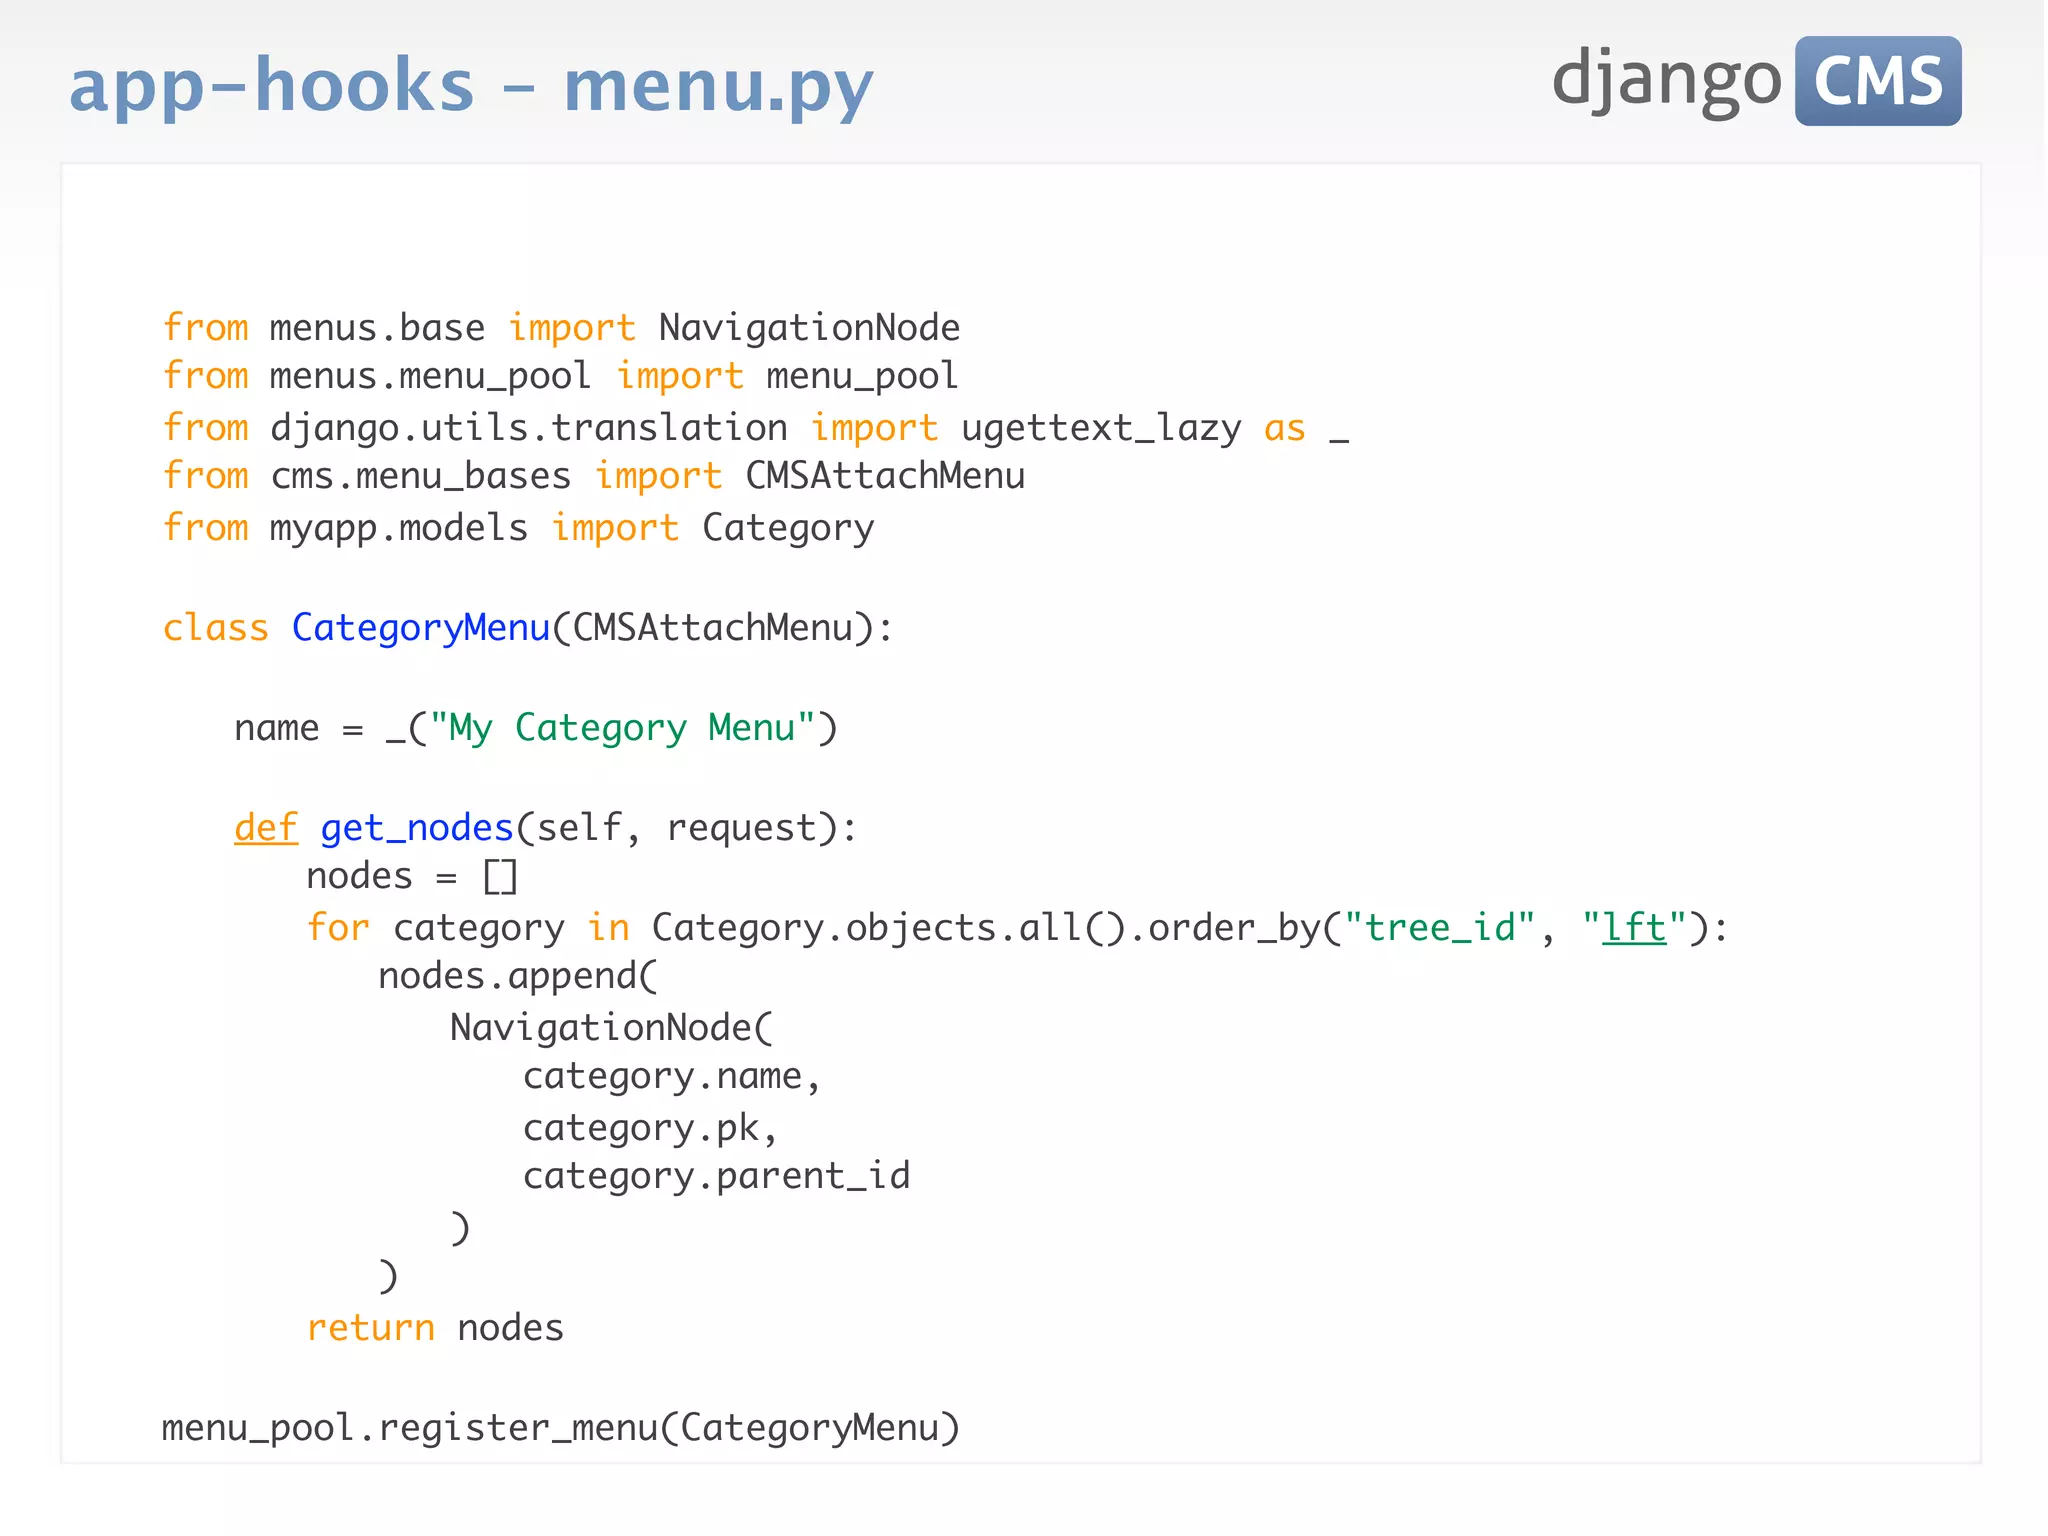2048x1536 pixels.
Task: Click the line importing menu_pool from menus.menu_pool
Action: 561,377
